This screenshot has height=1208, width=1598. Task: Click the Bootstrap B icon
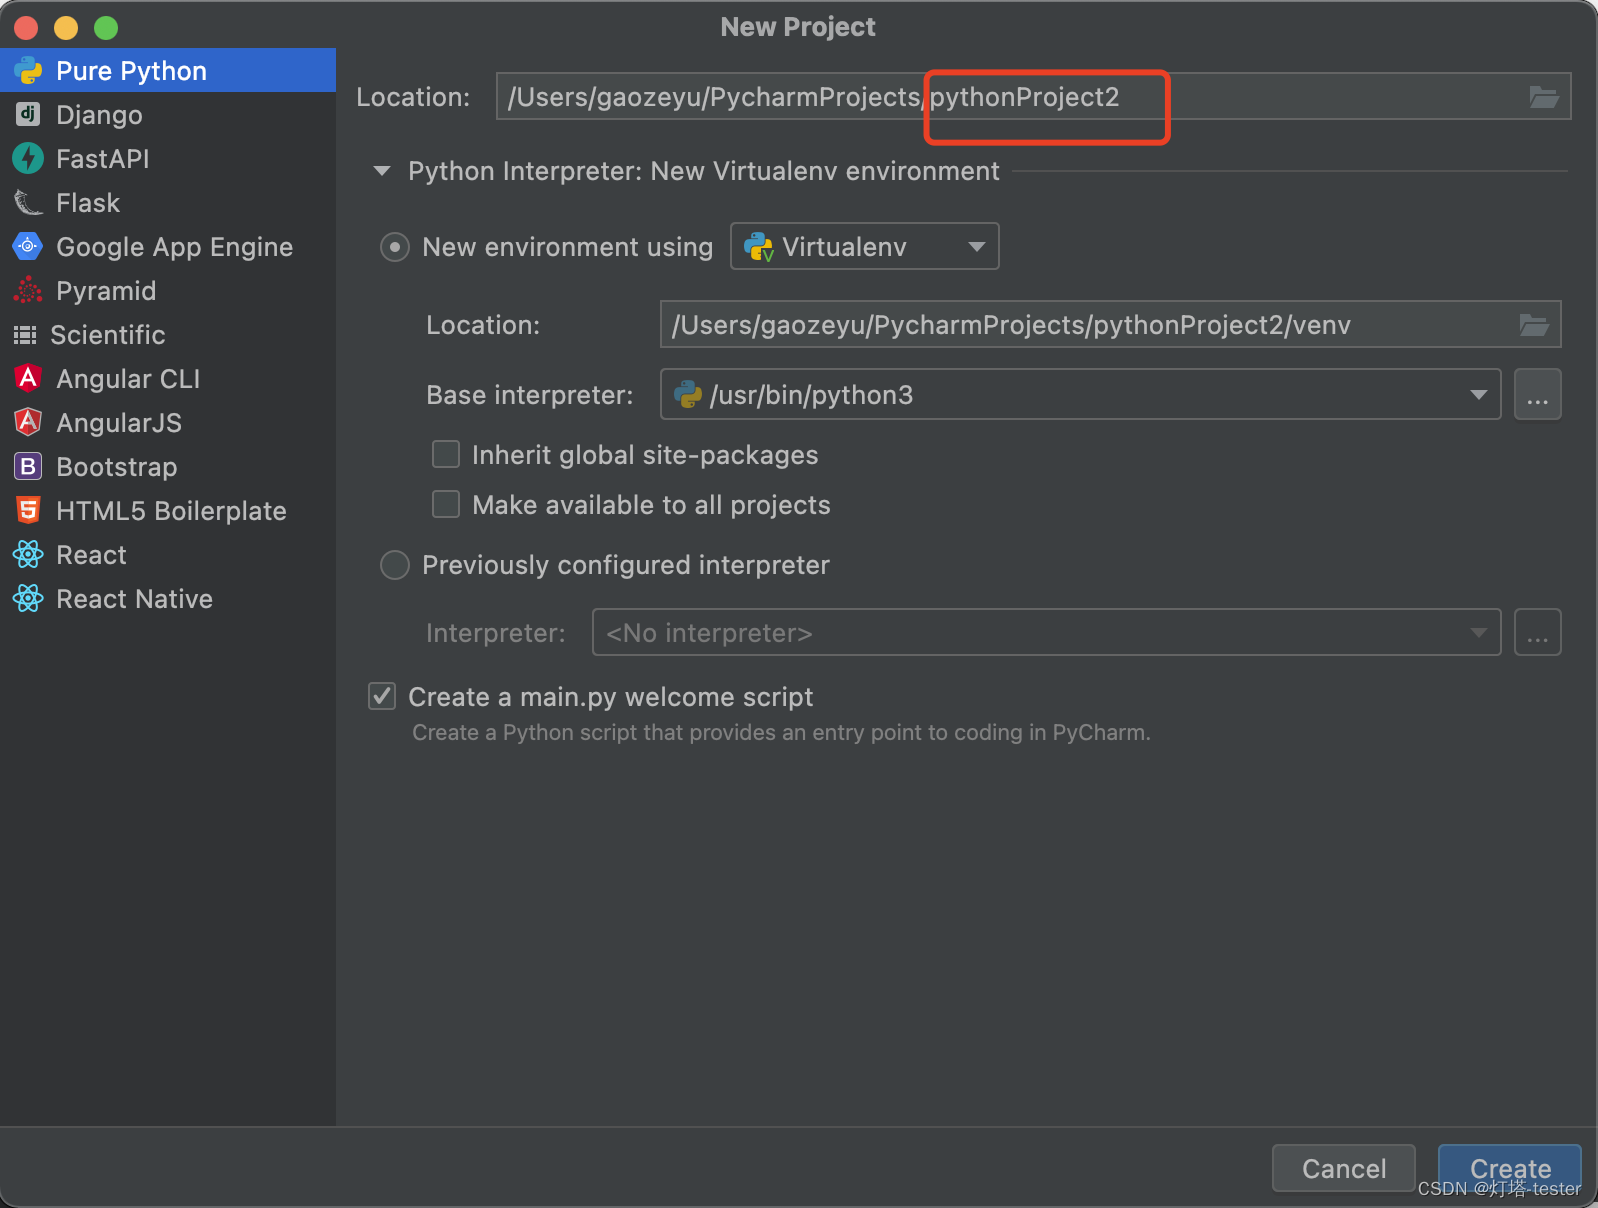click(28, 466)
